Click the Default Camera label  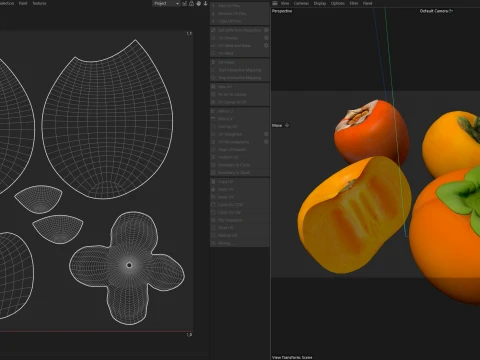(436, 11)
